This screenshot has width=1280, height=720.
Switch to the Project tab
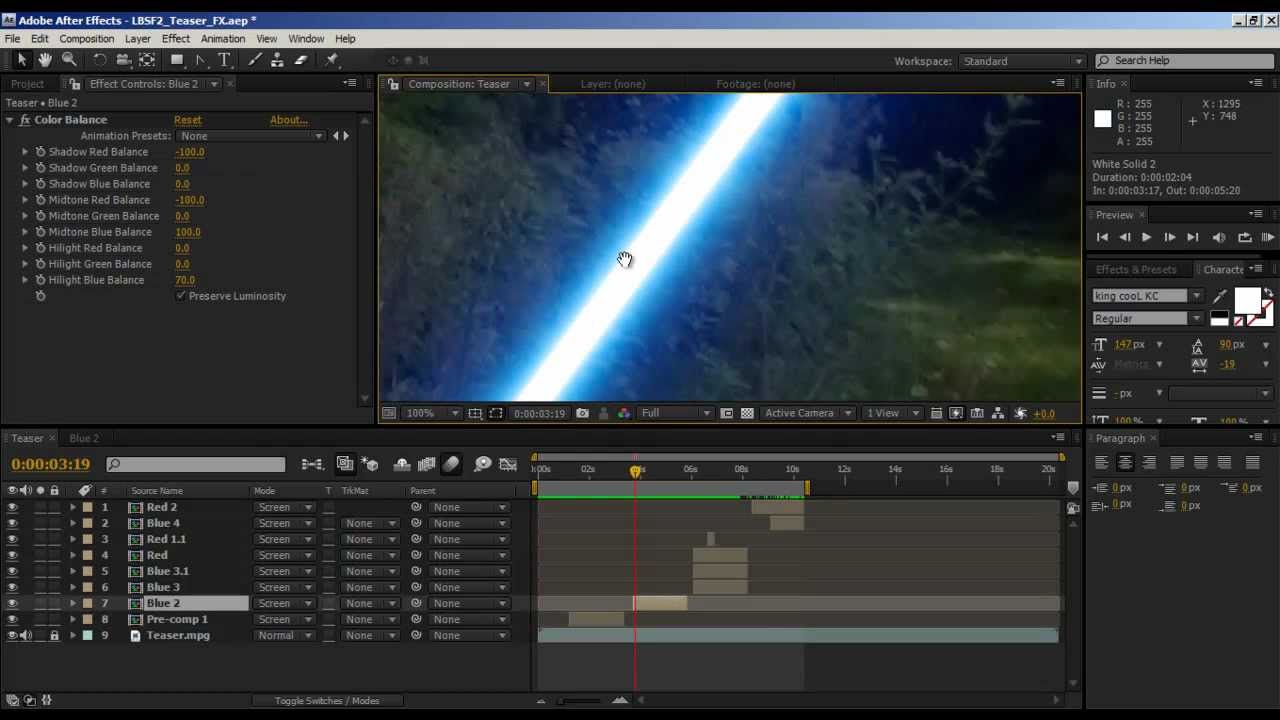tap(27, 84)
